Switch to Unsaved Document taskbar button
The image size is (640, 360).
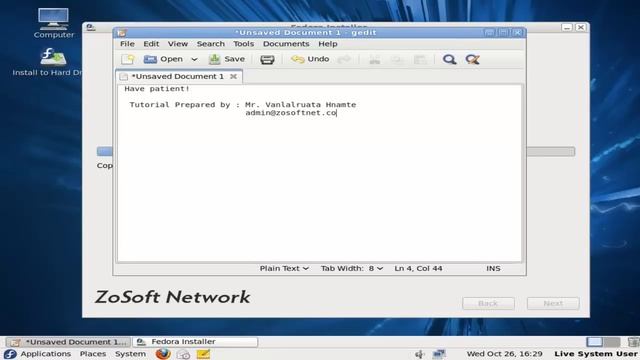click(x=69, y=342)
